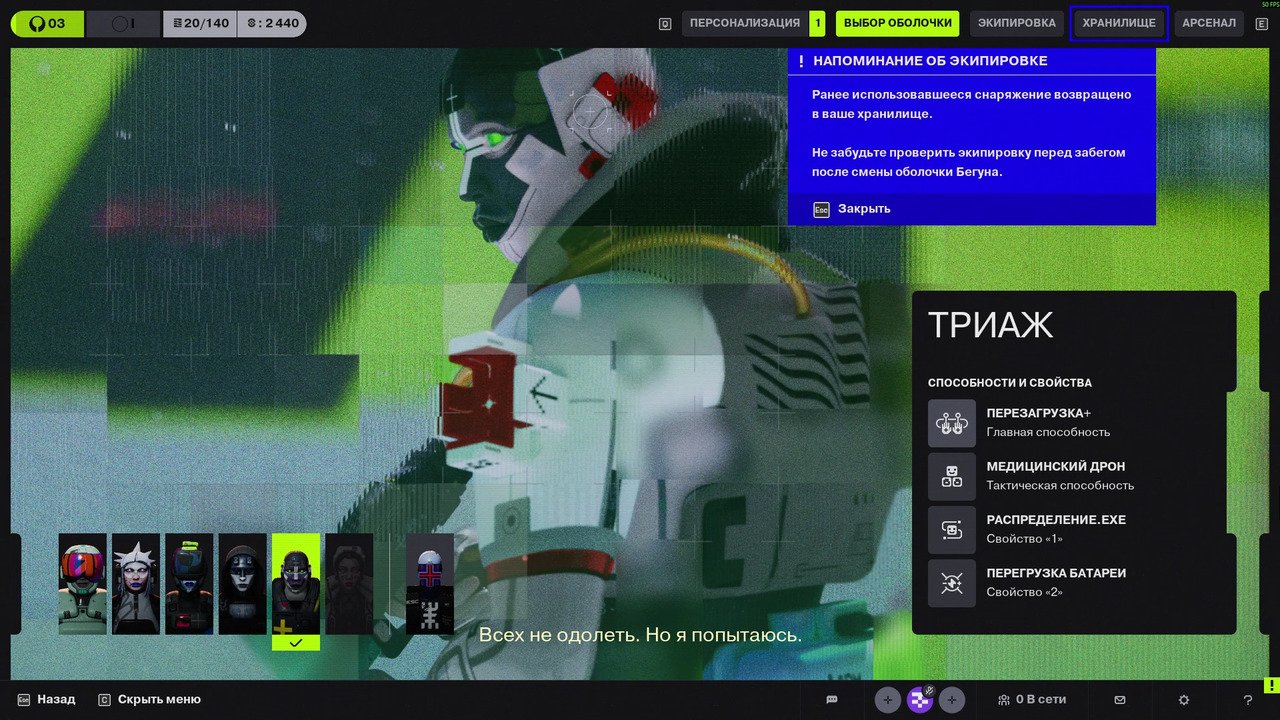The height and width of the screenshot is (720, 1280).
Task: Open the Арсенал tab
Action: [1209, 23]
